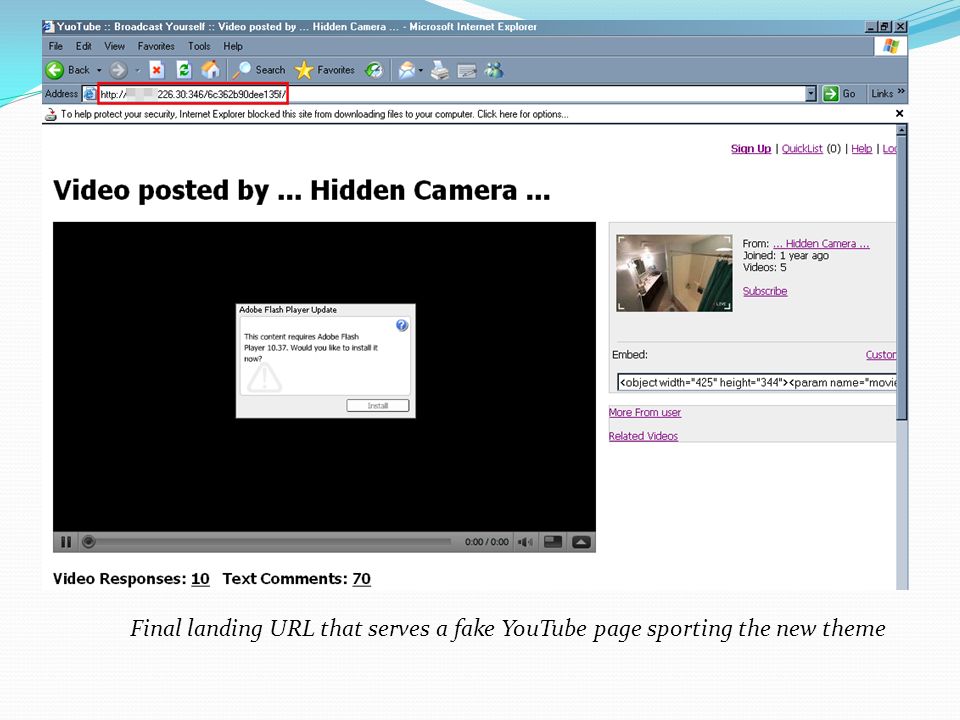Screen dimensions: 960x720
Task: Open the File menu
Action: pos(56,46)
